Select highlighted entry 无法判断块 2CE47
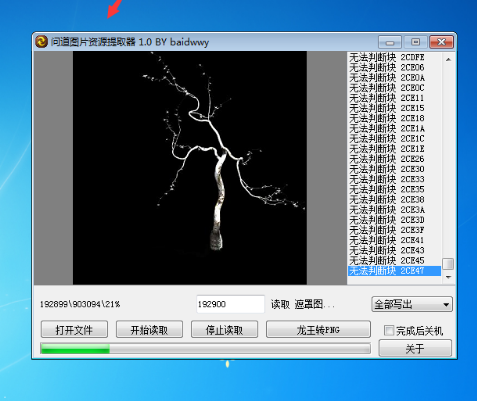Image resolution: width=477 pixels, height=401 pixels. (394, 271)
